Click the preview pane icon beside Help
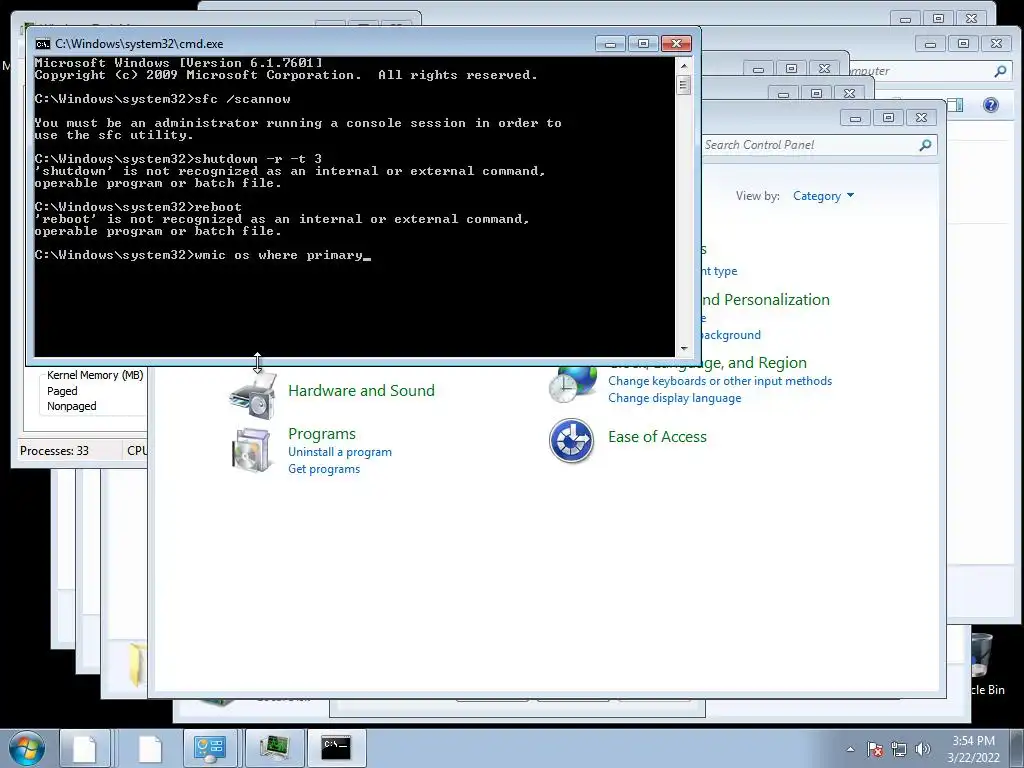Screen dimensions: 1024x768 pos(955,105)
